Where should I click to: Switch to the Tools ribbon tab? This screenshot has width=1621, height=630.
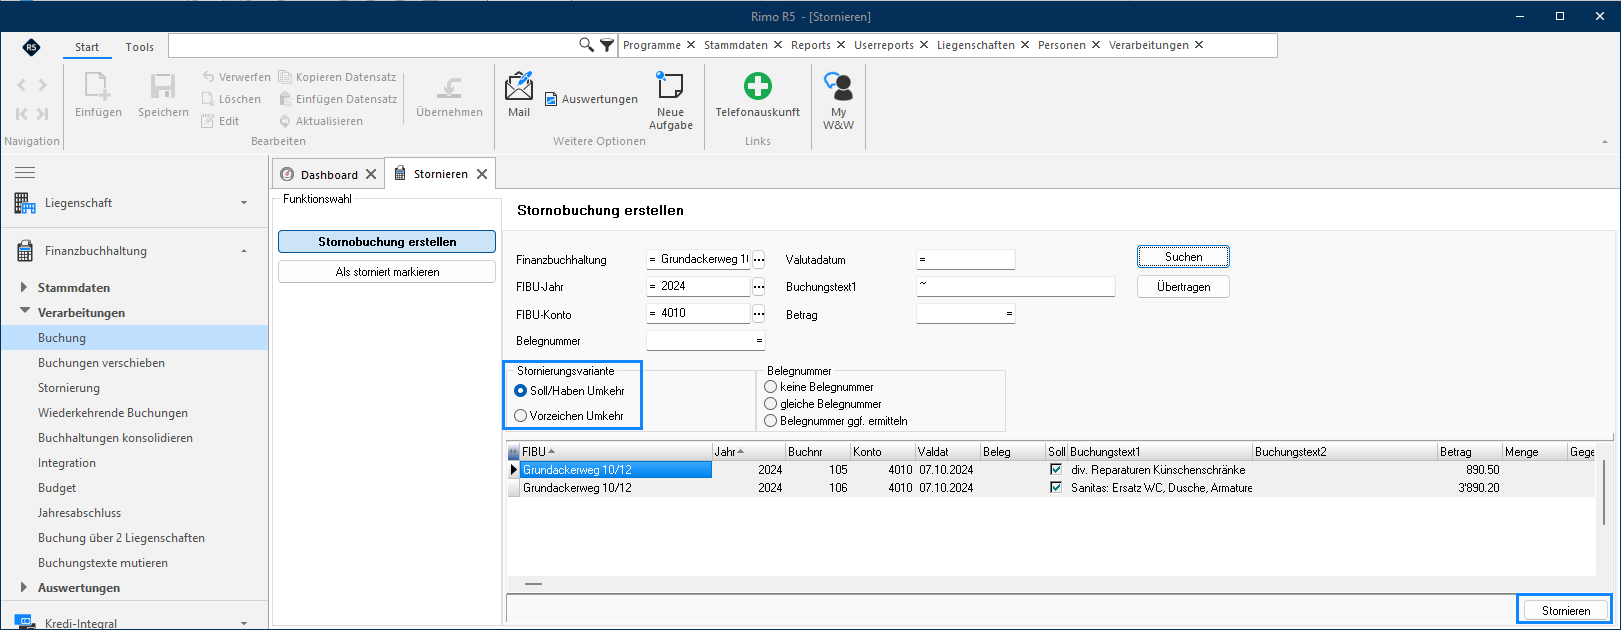click(140, 47)
